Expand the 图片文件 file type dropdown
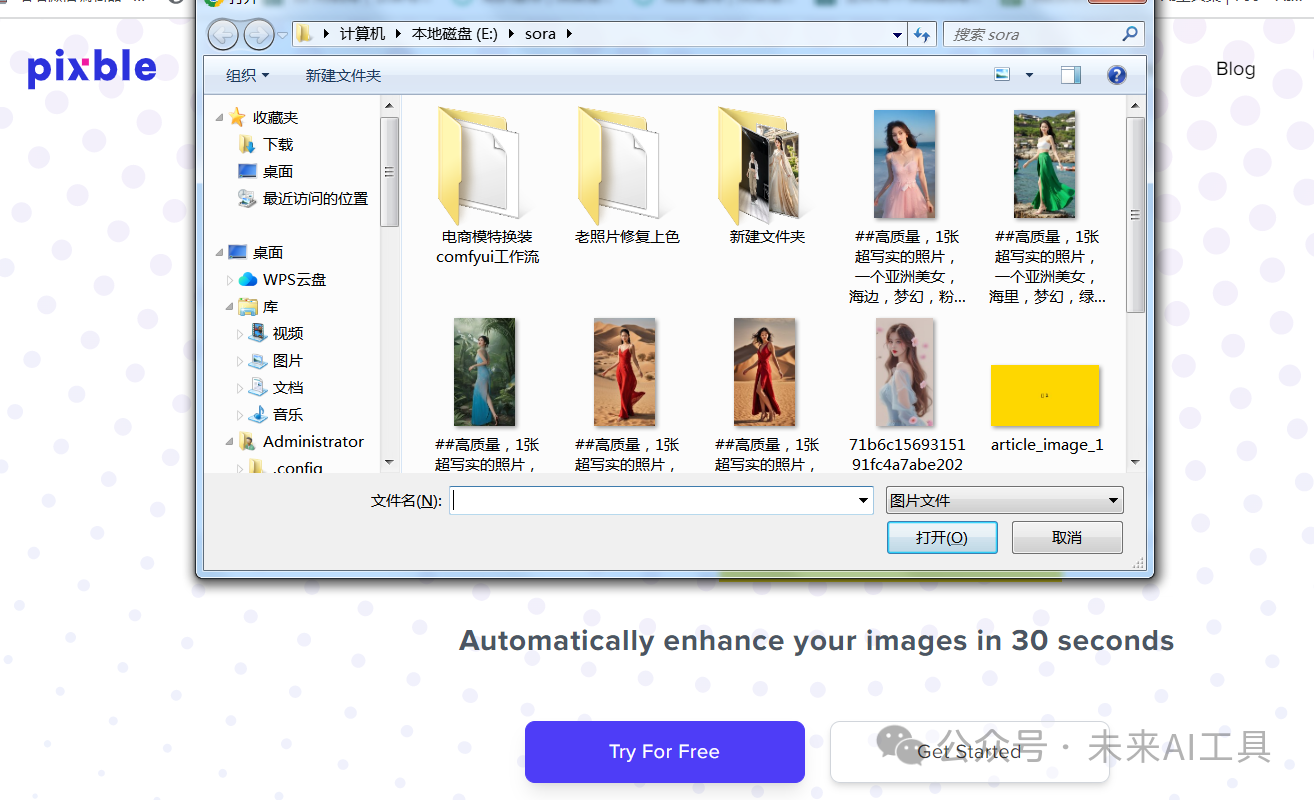The width and height of the screenshot is (1314, 800). tap(1112, 501)
